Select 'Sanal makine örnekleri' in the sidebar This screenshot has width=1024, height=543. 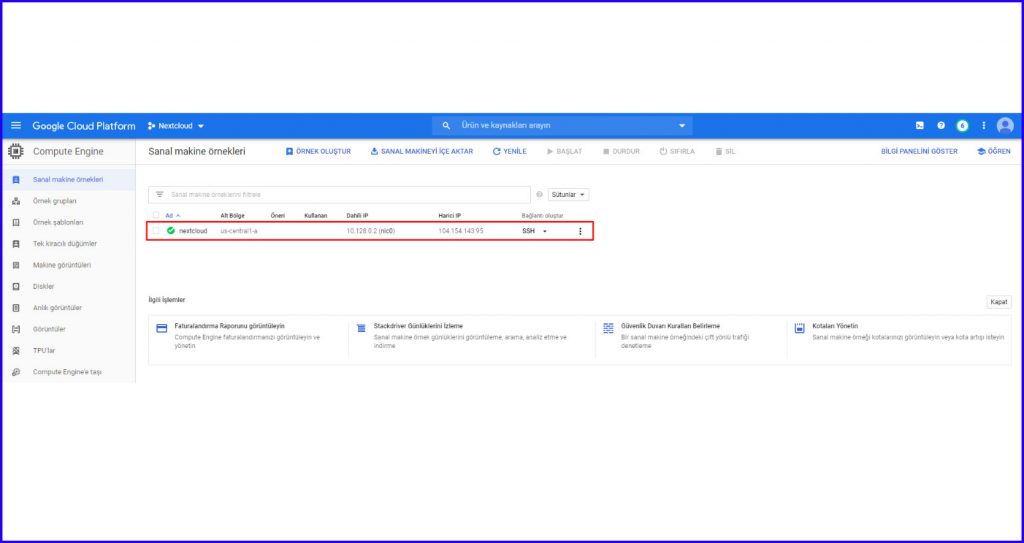[x=68, y=180]
